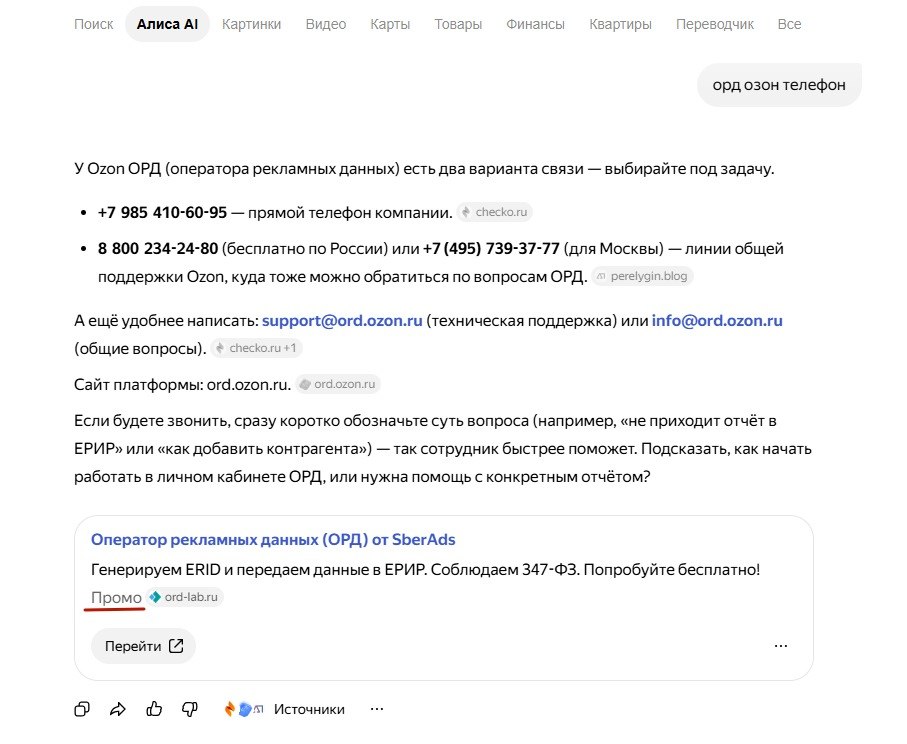Open the SberAds ОРД ad headline link
Screen dimensions: 907x744
click(x=273, y=539)
